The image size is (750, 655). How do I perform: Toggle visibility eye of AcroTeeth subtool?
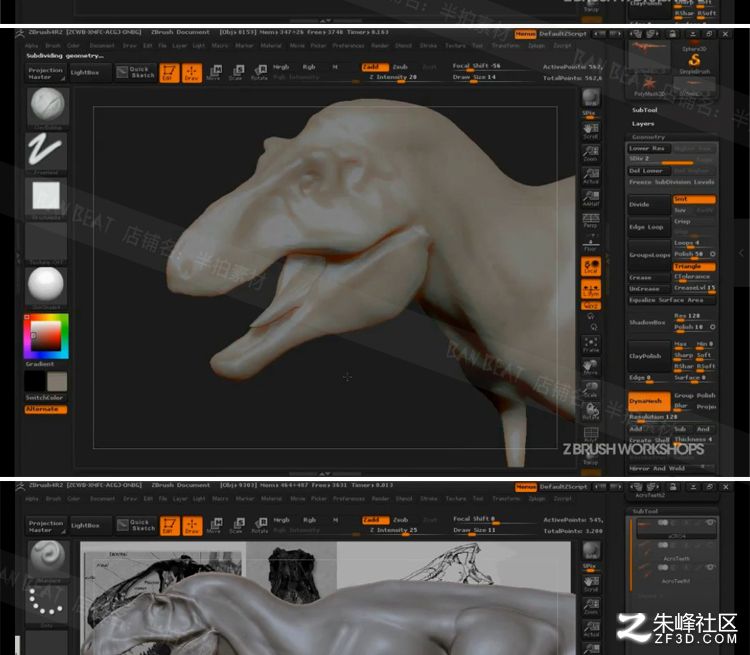pos(710,545)
